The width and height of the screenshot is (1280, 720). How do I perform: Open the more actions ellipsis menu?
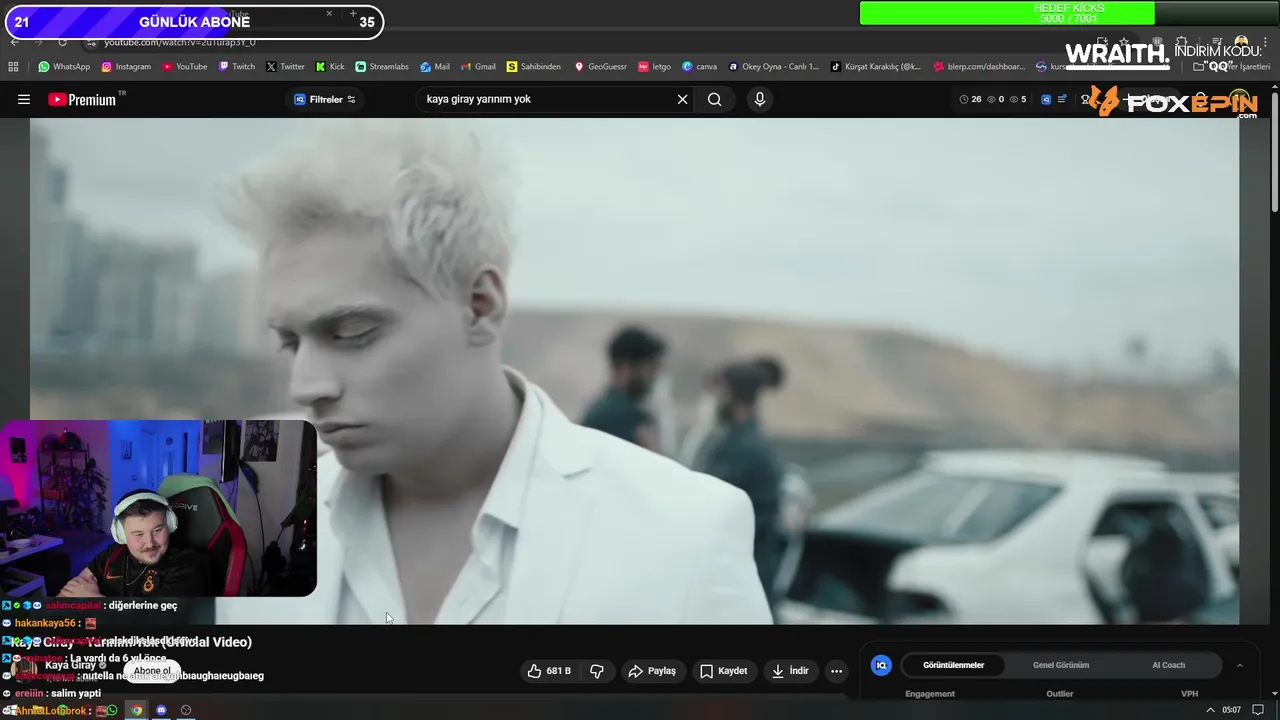837,671
